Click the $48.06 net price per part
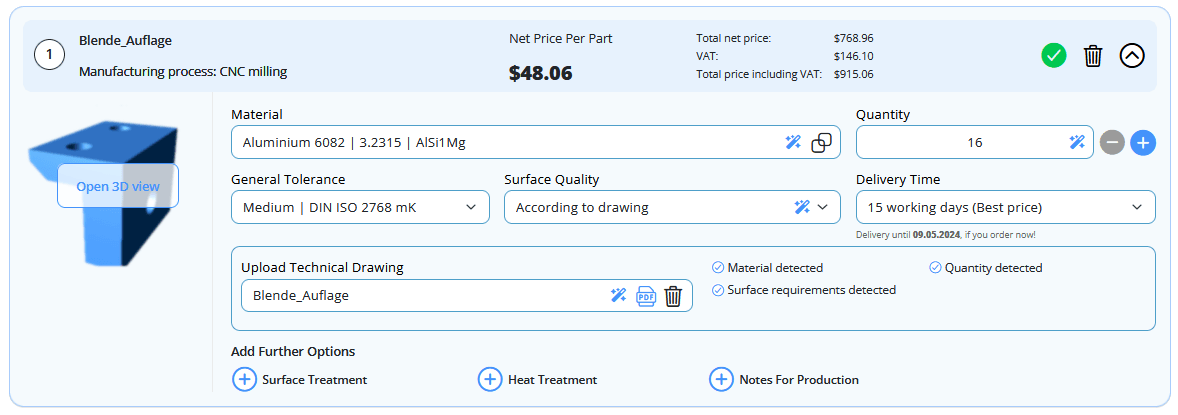The image size is (1178, 415). (540, 72)
